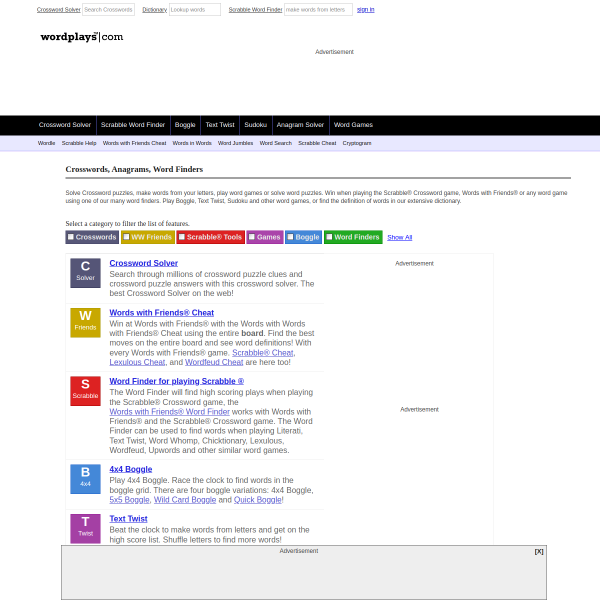
Task: Click the red S Scrabble tile icon
Action: point(85,391)
